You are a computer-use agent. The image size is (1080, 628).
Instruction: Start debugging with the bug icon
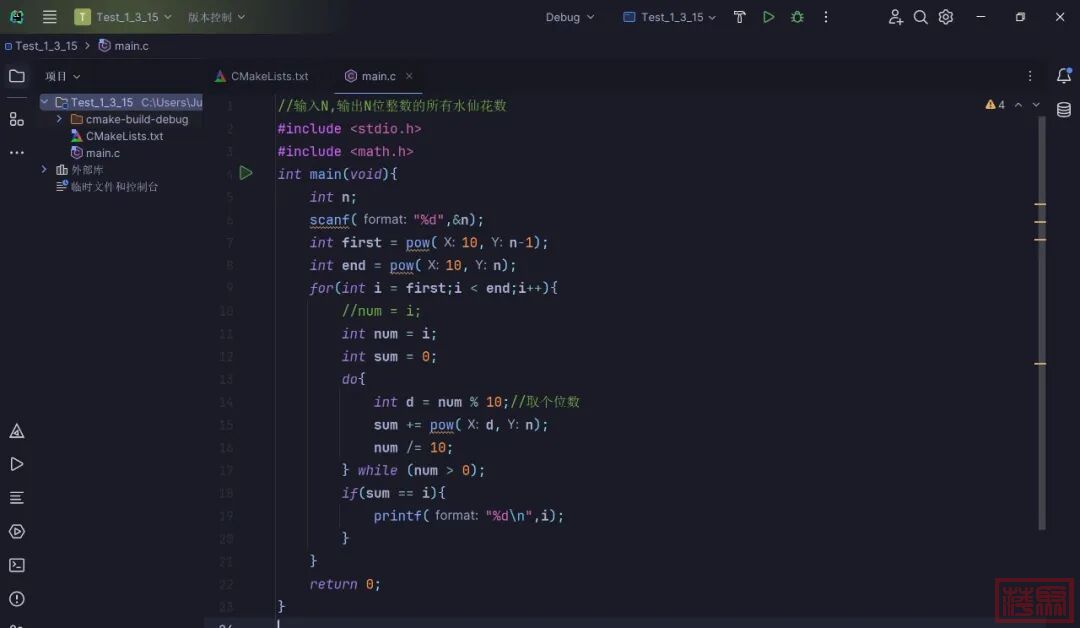click(x=797, y=17)
